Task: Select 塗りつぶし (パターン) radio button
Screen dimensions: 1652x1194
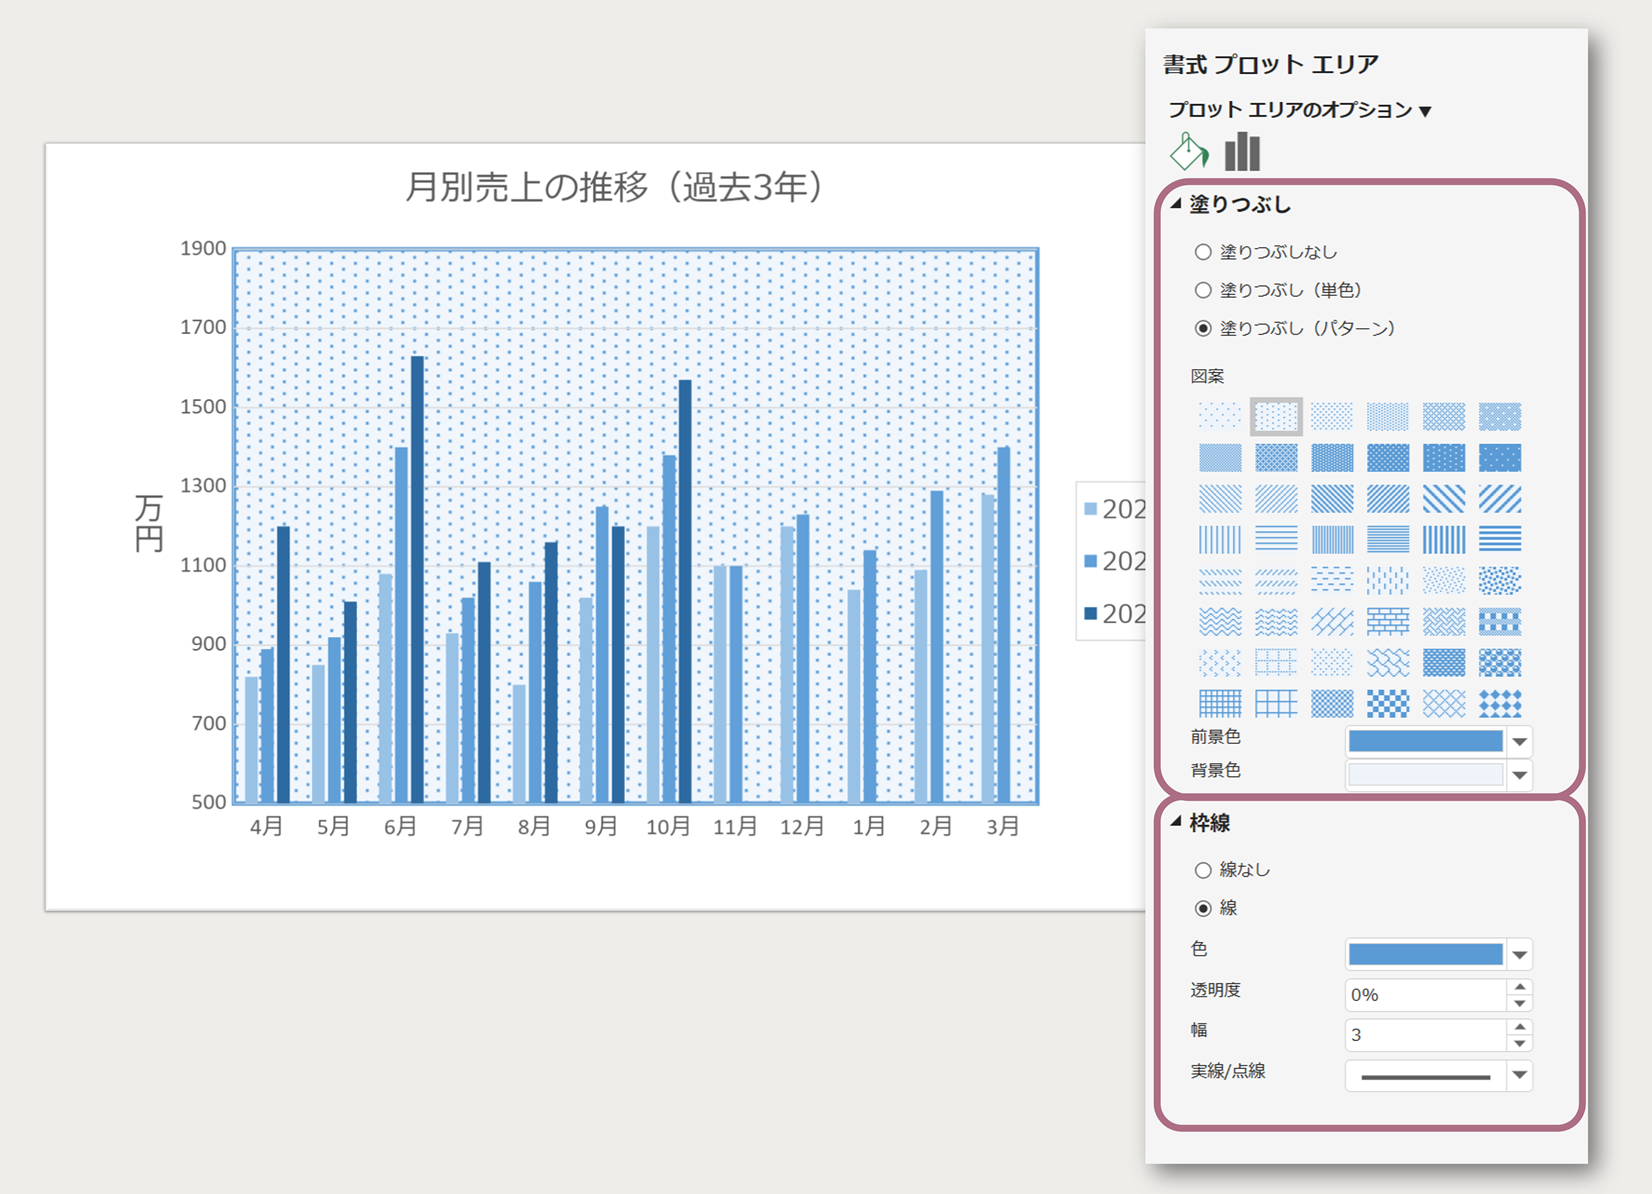Action: point(1203,328)
